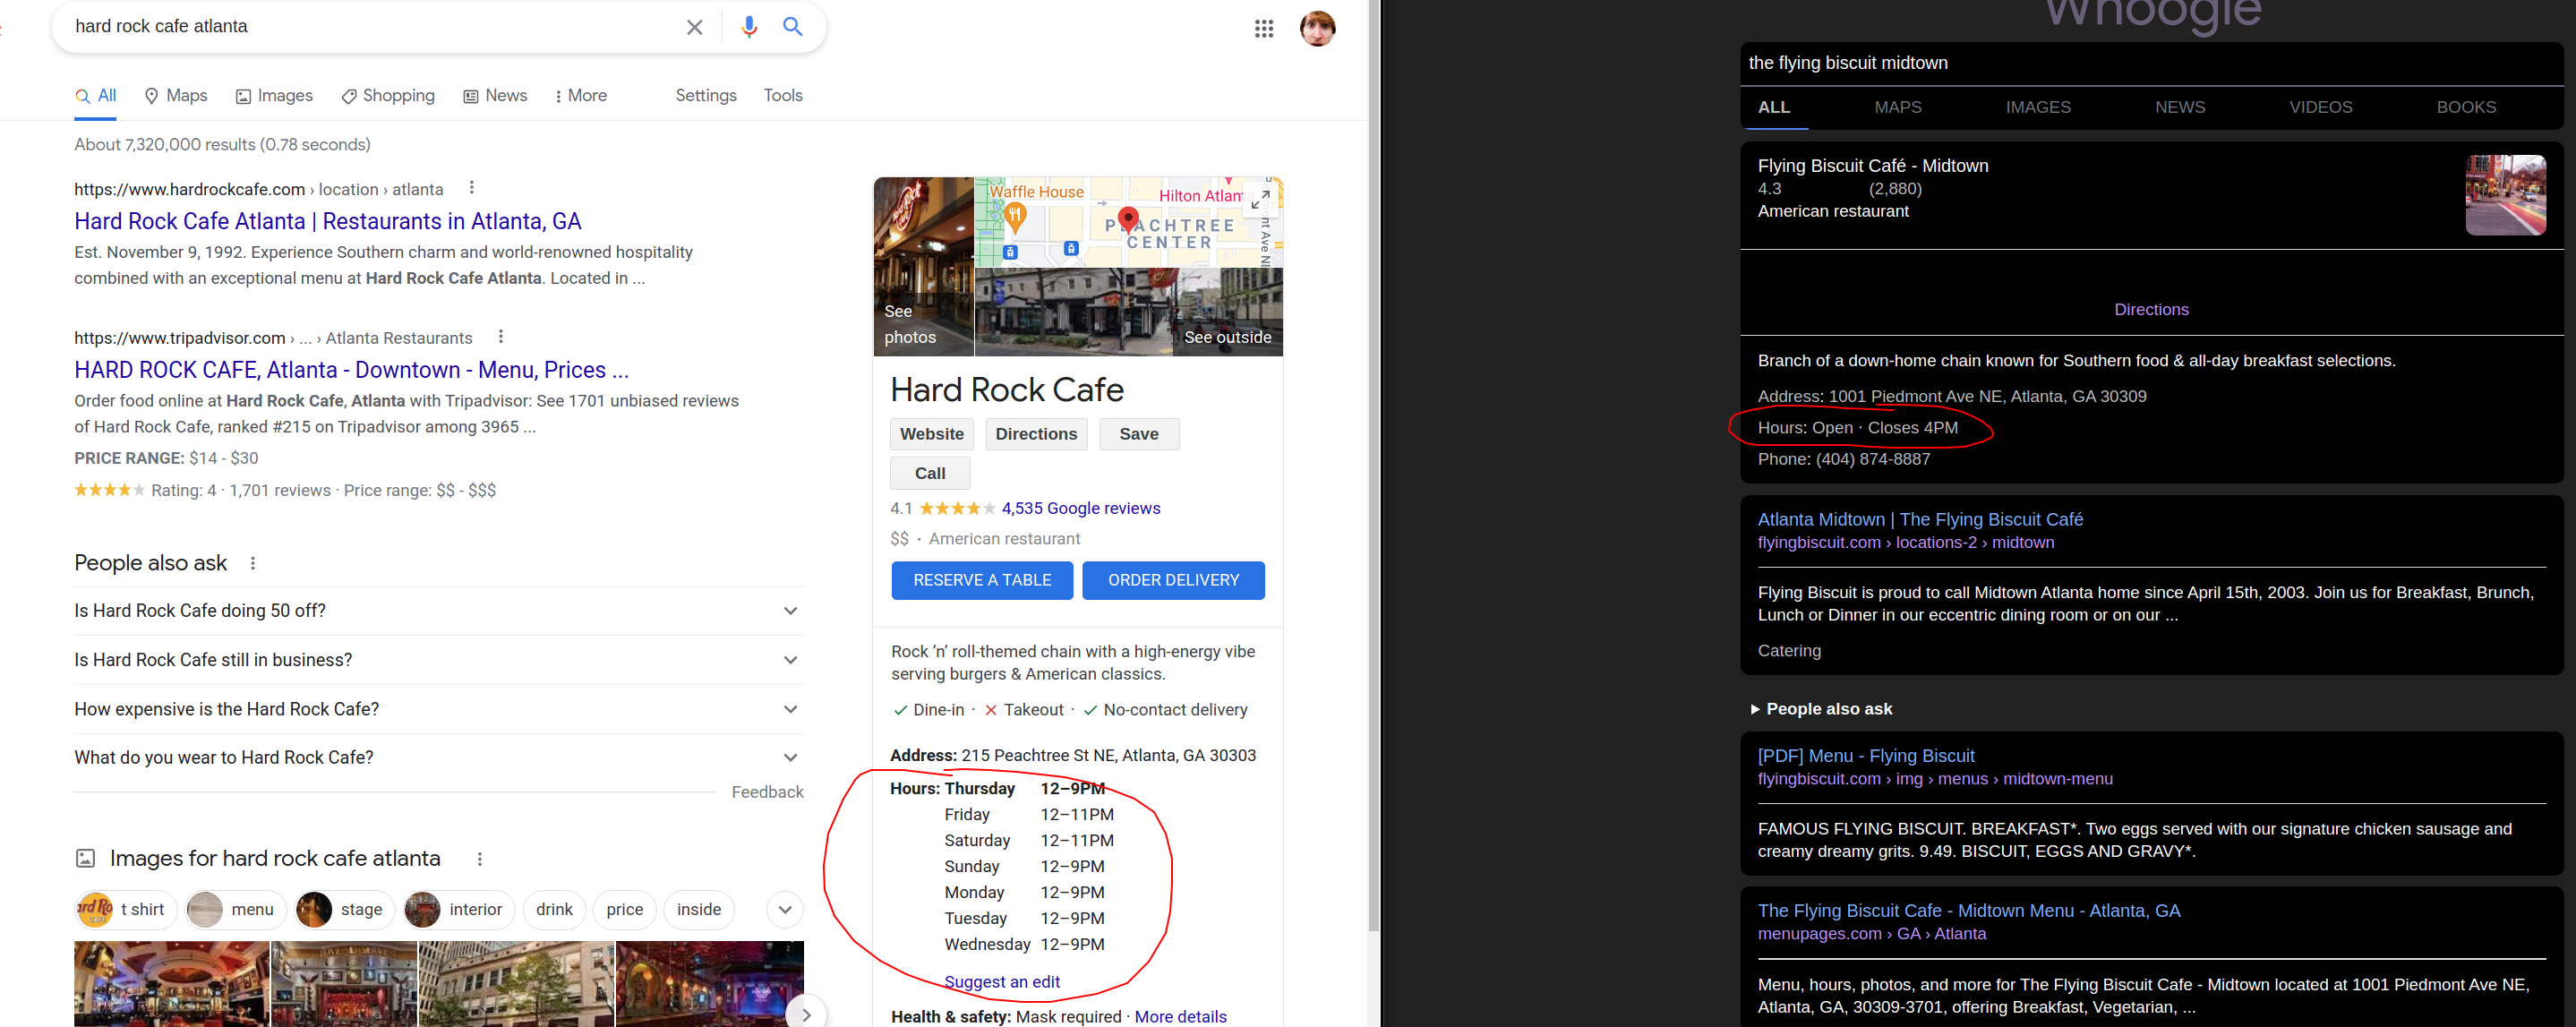This screenshot has width=2576, height=1027.
Task: Open the IMAGES tab in Whoogle
Action: click(2037, 107)
